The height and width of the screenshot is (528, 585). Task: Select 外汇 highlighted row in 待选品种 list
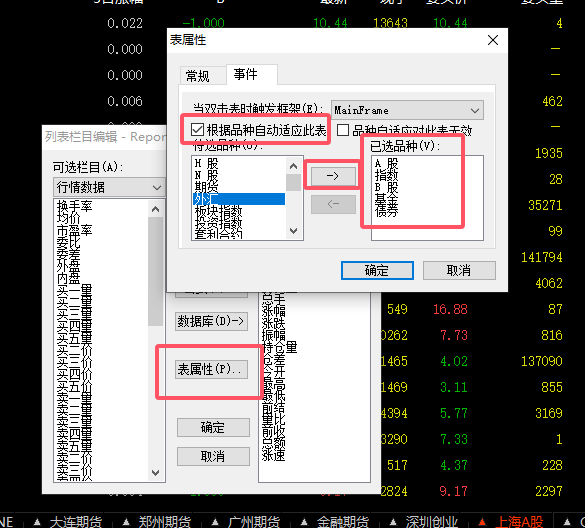click(239, 199)
